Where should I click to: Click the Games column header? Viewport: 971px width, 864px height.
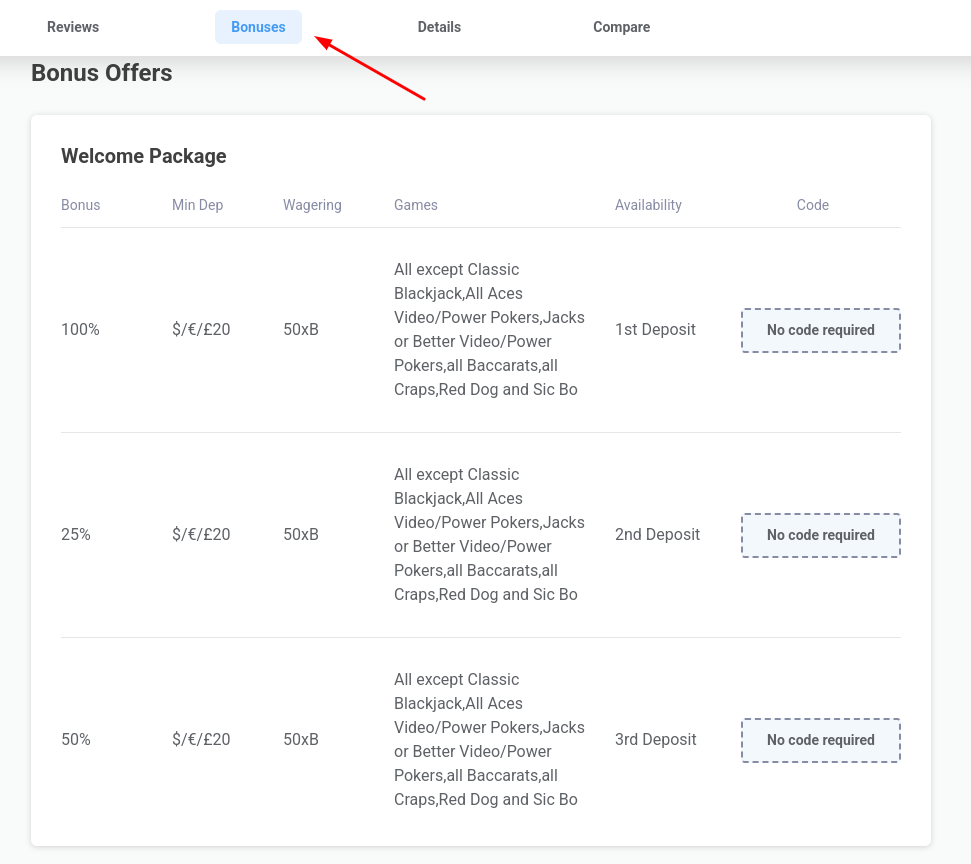[x=416, y=205]
